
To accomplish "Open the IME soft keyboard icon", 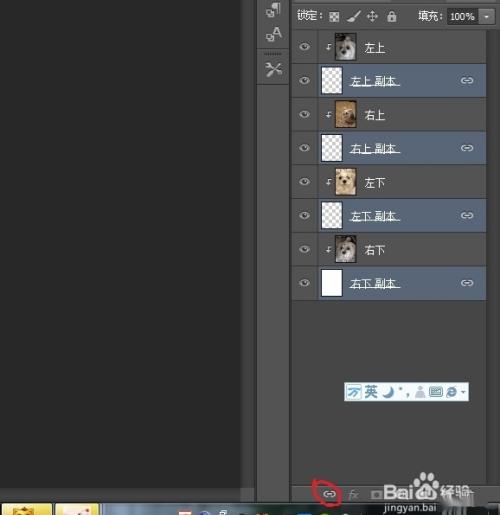I will (435, 392).
